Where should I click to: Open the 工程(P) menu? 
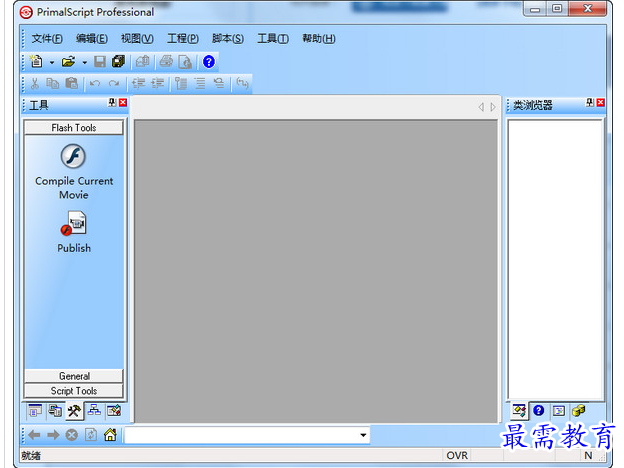[x=183, y=39]
